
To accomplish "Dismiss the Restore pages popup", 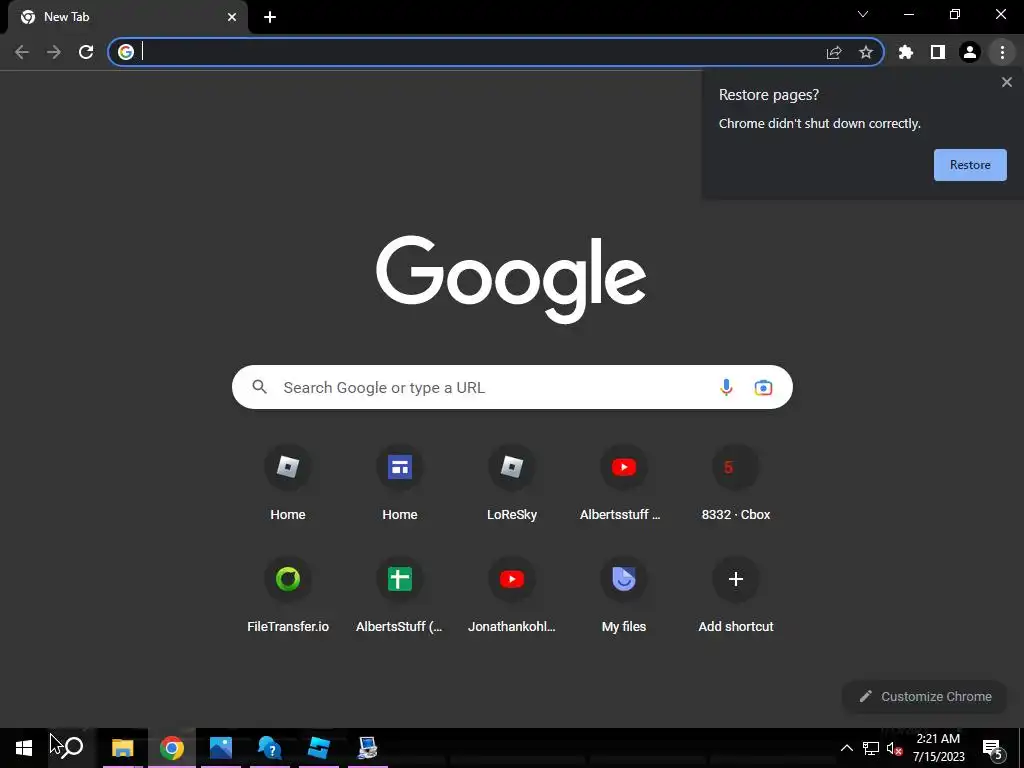I will pyautogui.click(x=1006, y=82).
